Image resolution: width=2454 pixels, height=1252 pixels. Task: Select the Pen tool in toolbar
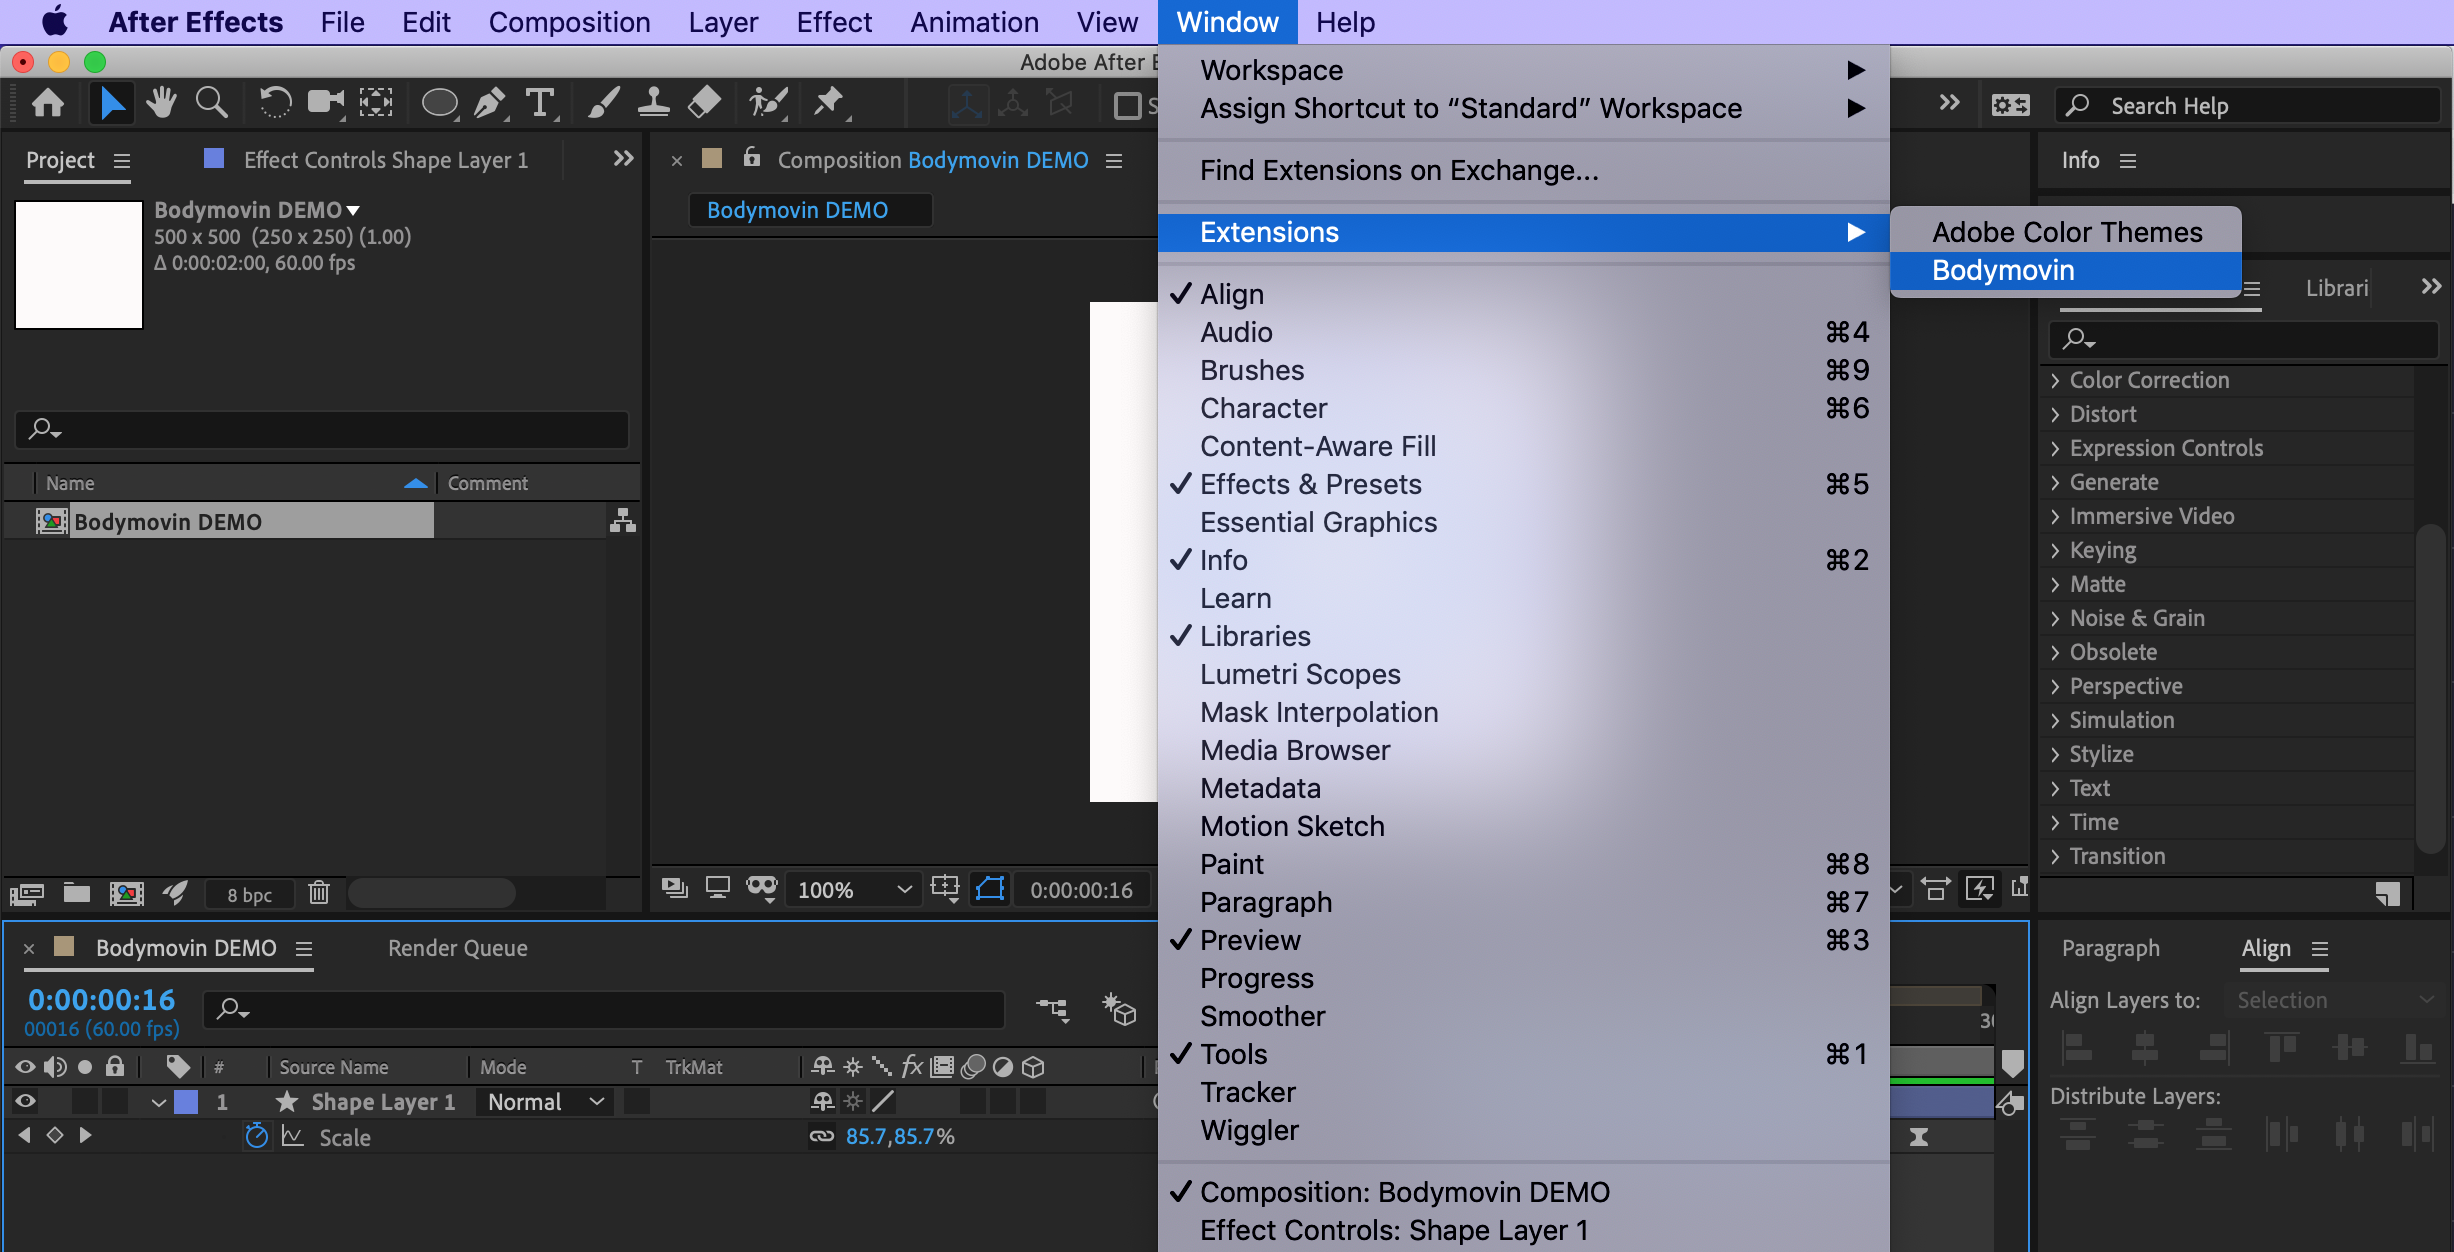pos(489,103)
